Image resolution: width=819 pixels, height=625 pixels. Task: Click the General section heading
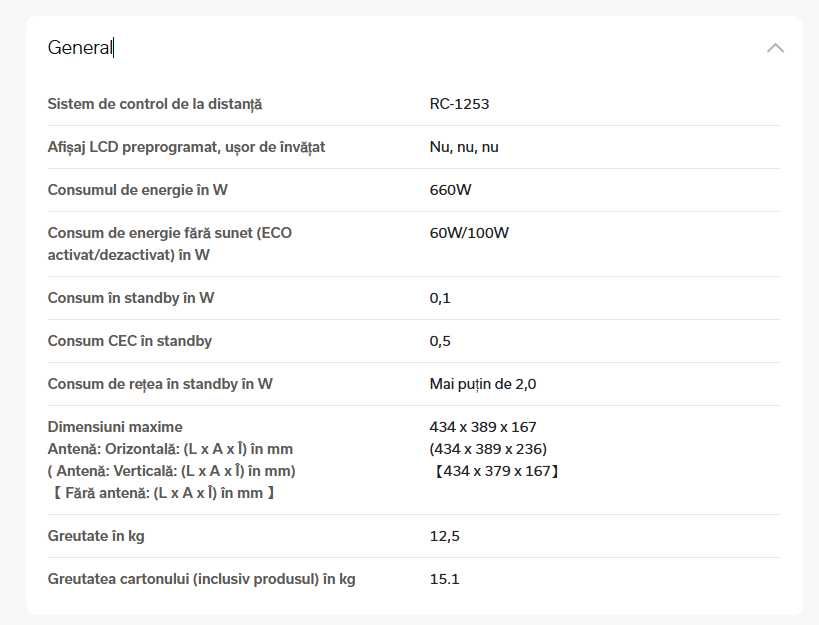(x=80, y=48)
